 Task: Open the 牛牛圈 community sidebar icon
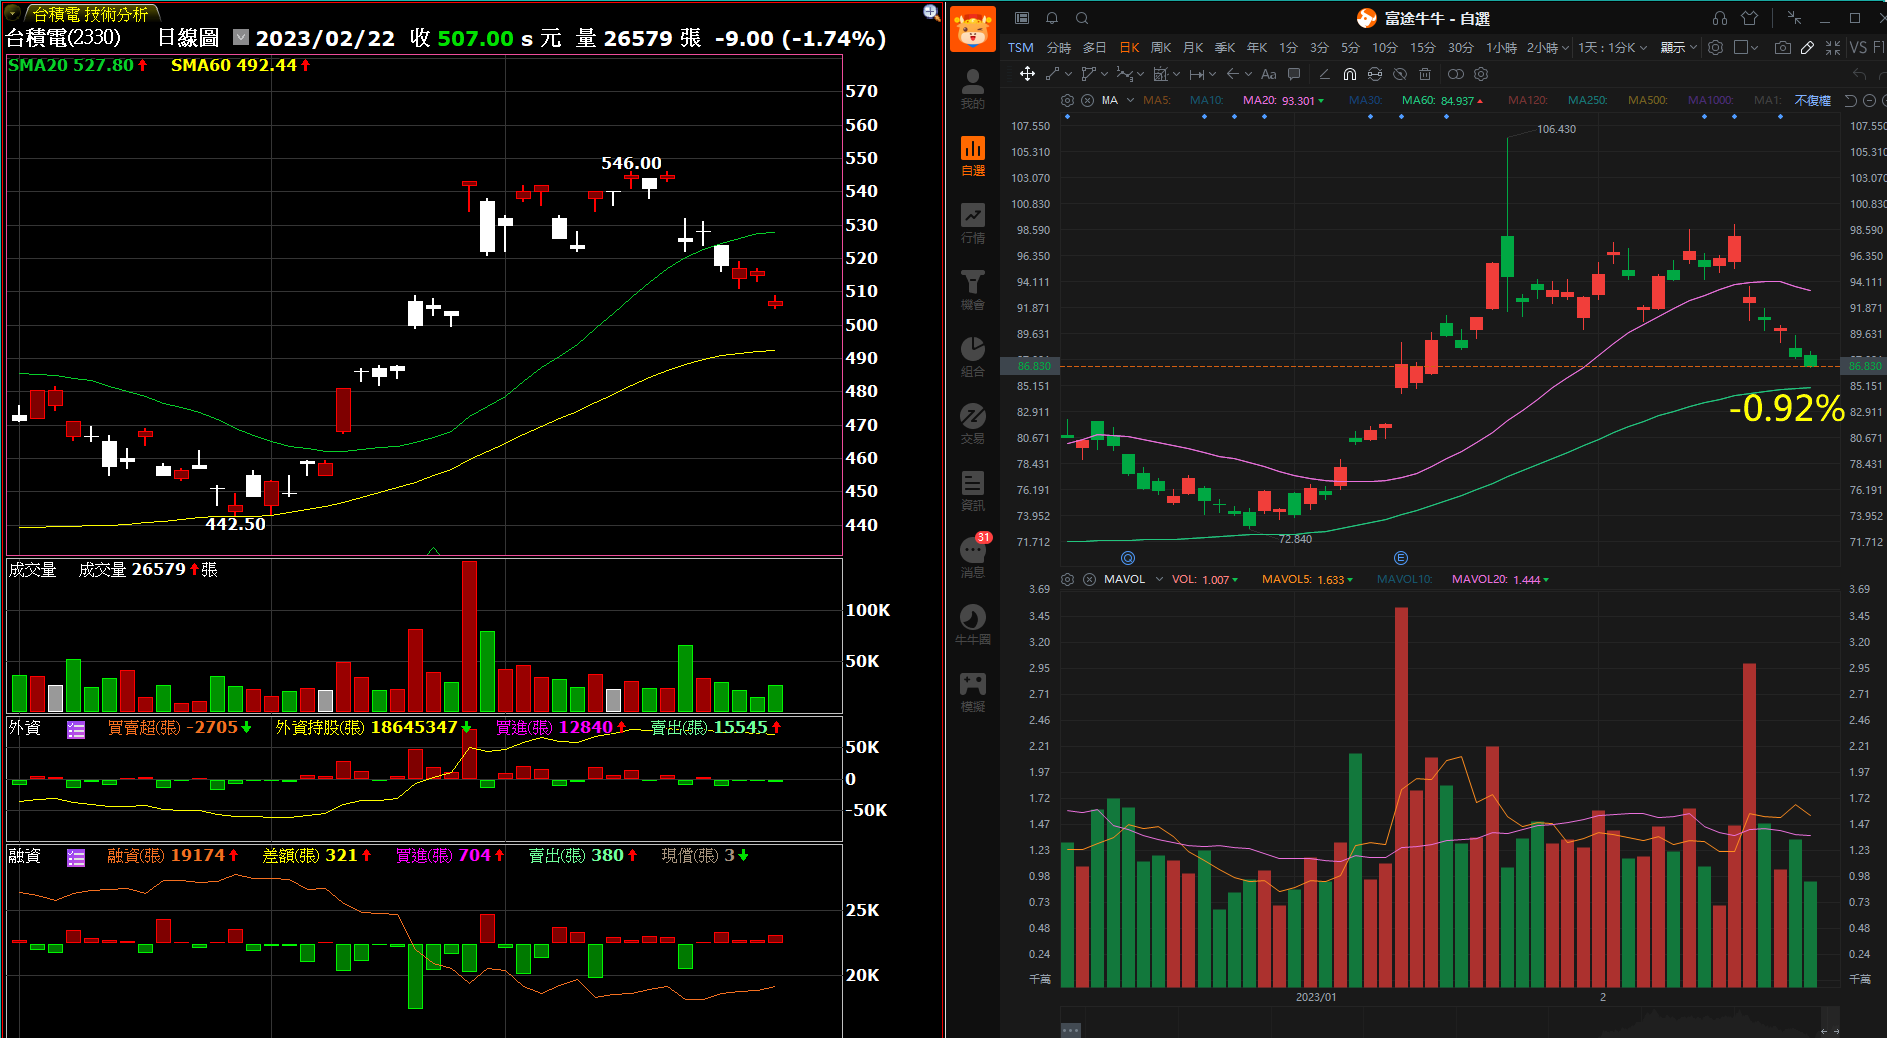[973, 624]
